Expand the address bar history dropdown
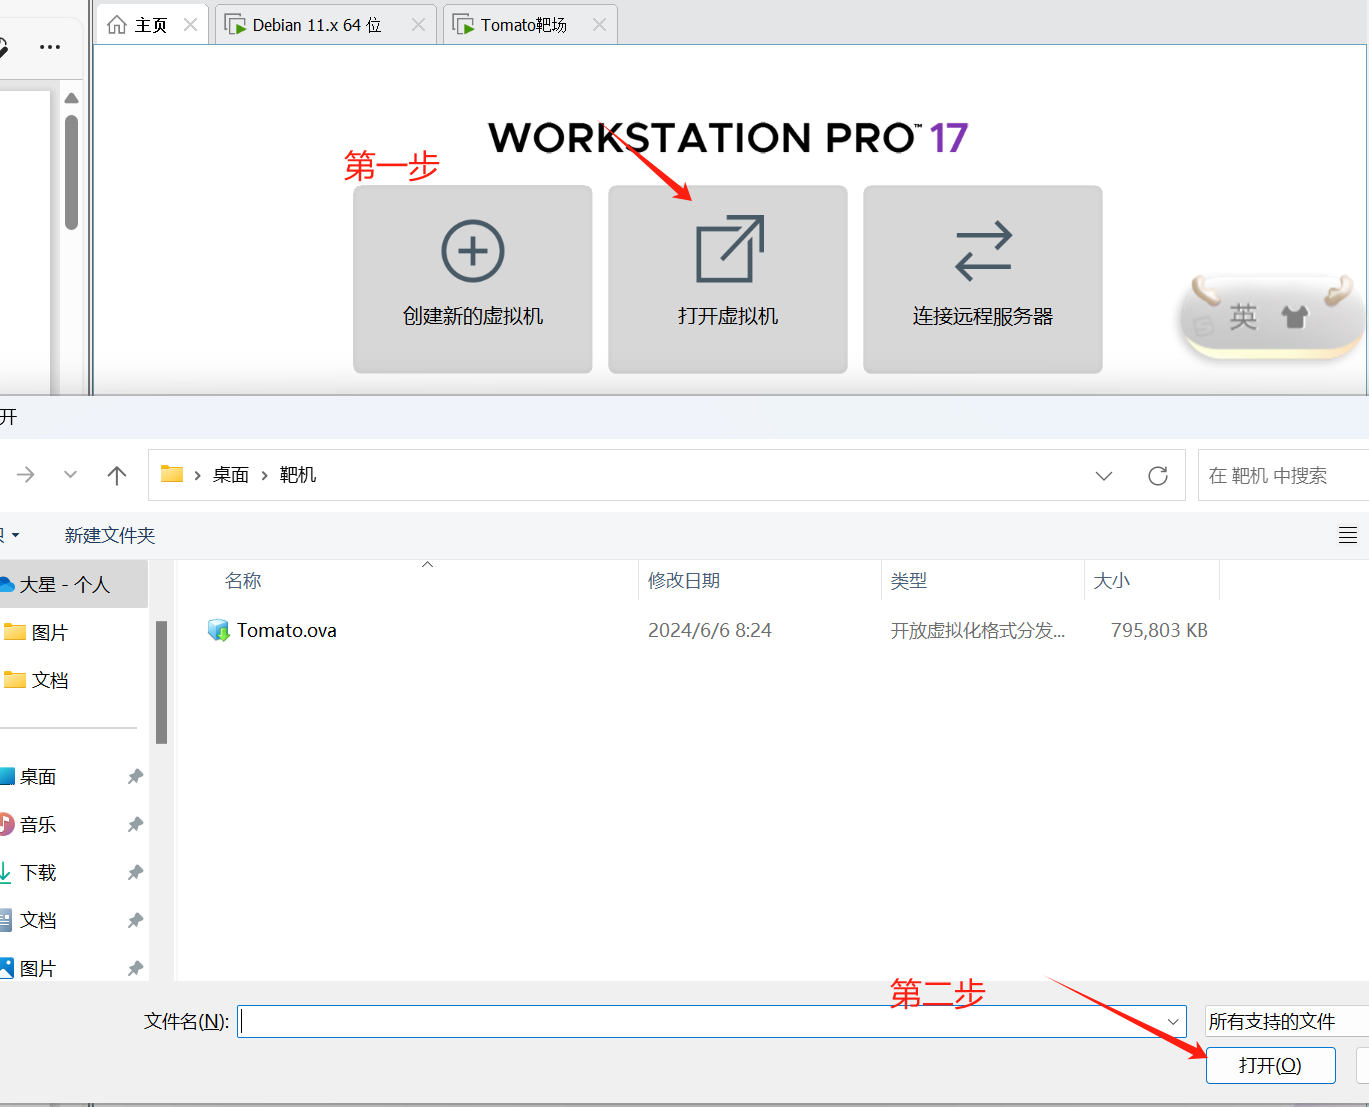Screen dimensions: 1369x1107 tap(1104, 476)
